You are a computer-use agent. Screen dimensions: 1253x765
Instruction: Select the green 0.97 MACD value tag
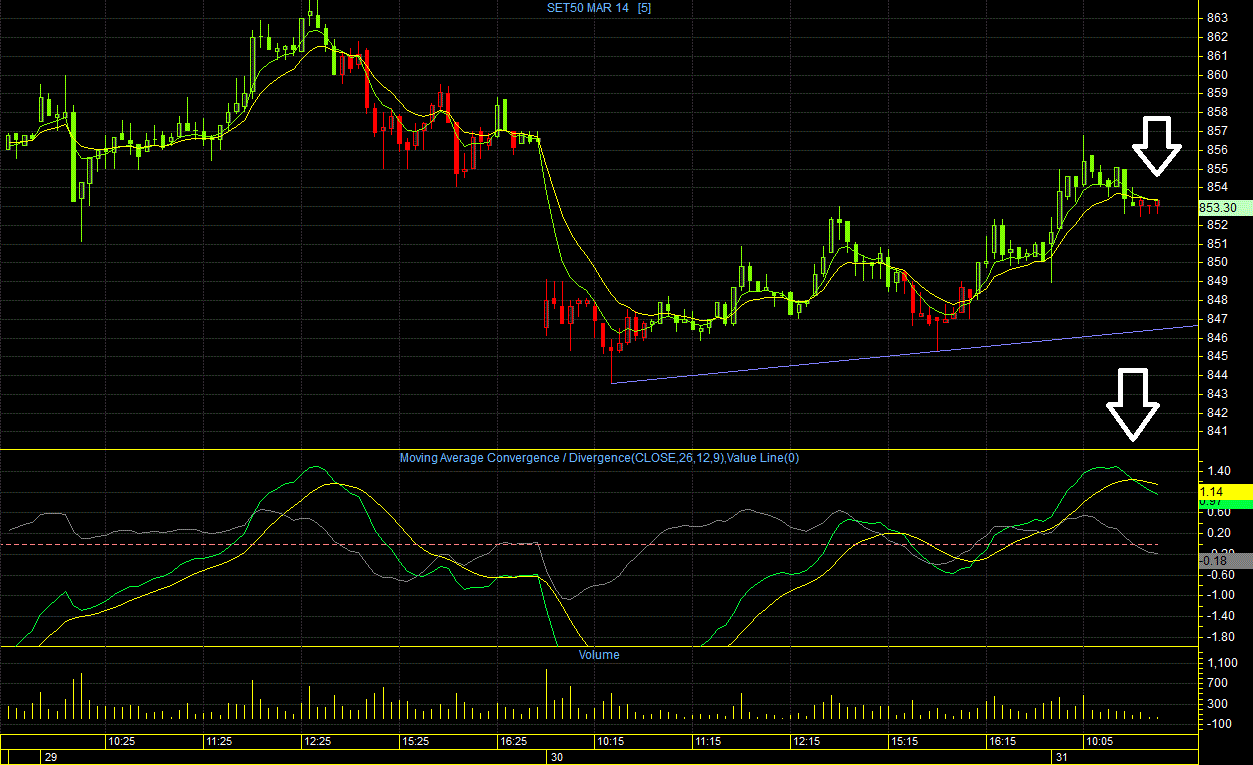tap(1224, 502)
